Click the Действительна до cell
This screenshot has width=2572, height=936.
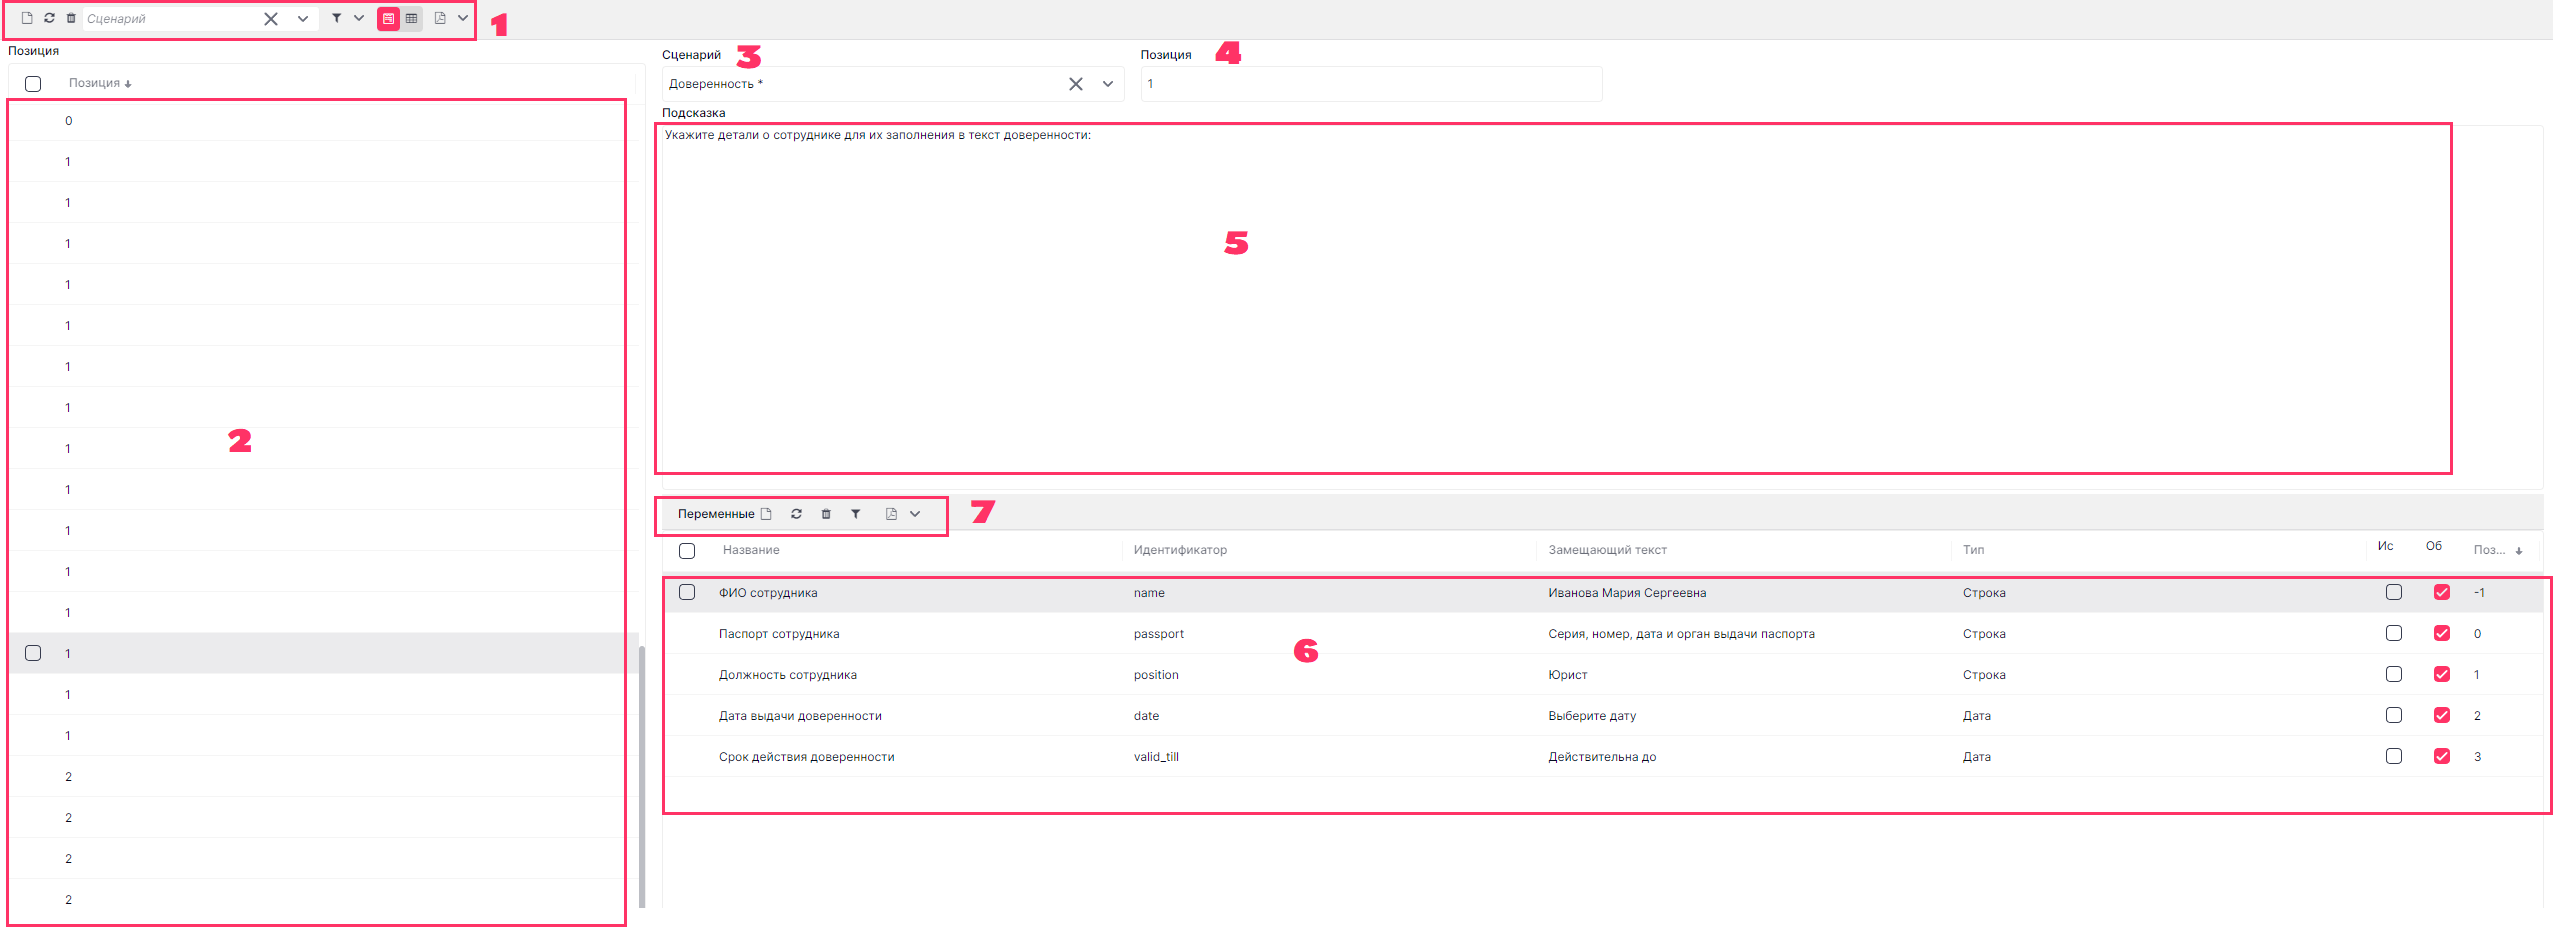[x=1602, y=757]
